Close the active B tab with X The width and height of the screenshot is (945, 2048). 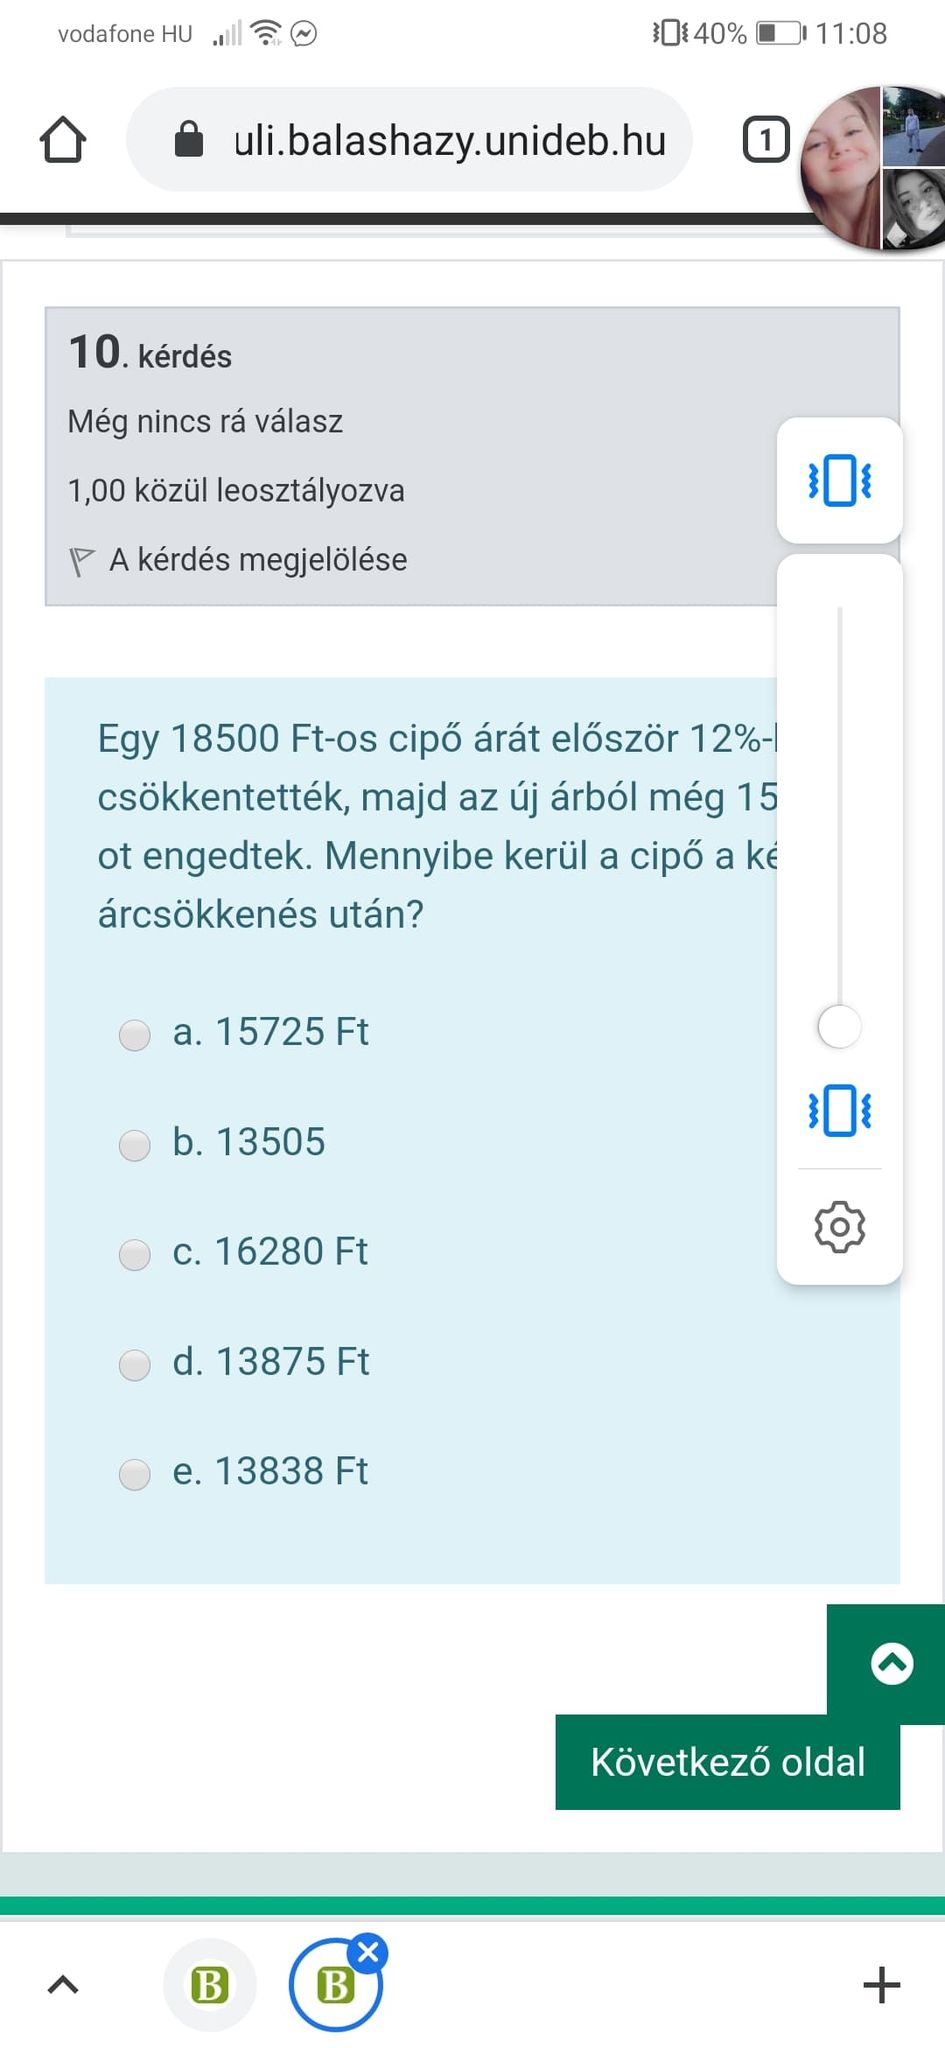point(369,1950)
